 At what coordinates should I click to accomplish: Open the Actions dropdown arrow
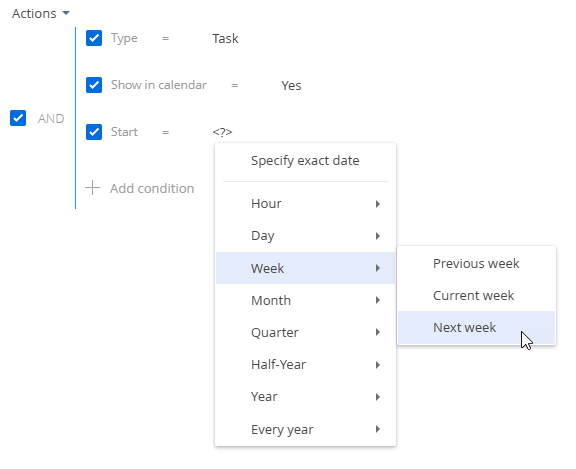click(x=66, y=13)
